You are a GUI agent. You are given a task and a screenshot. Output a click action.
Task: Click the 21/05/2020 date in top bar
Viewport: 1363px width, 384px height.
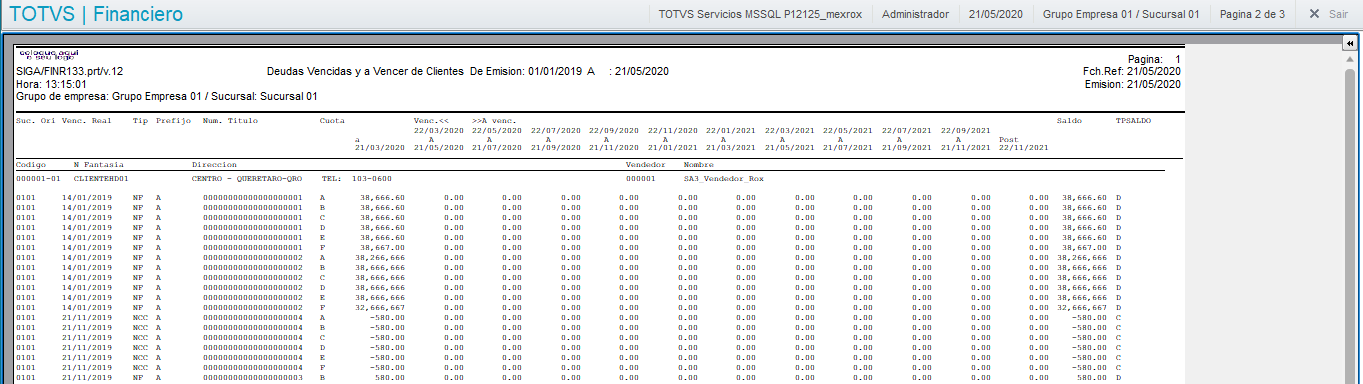[995, 15]
